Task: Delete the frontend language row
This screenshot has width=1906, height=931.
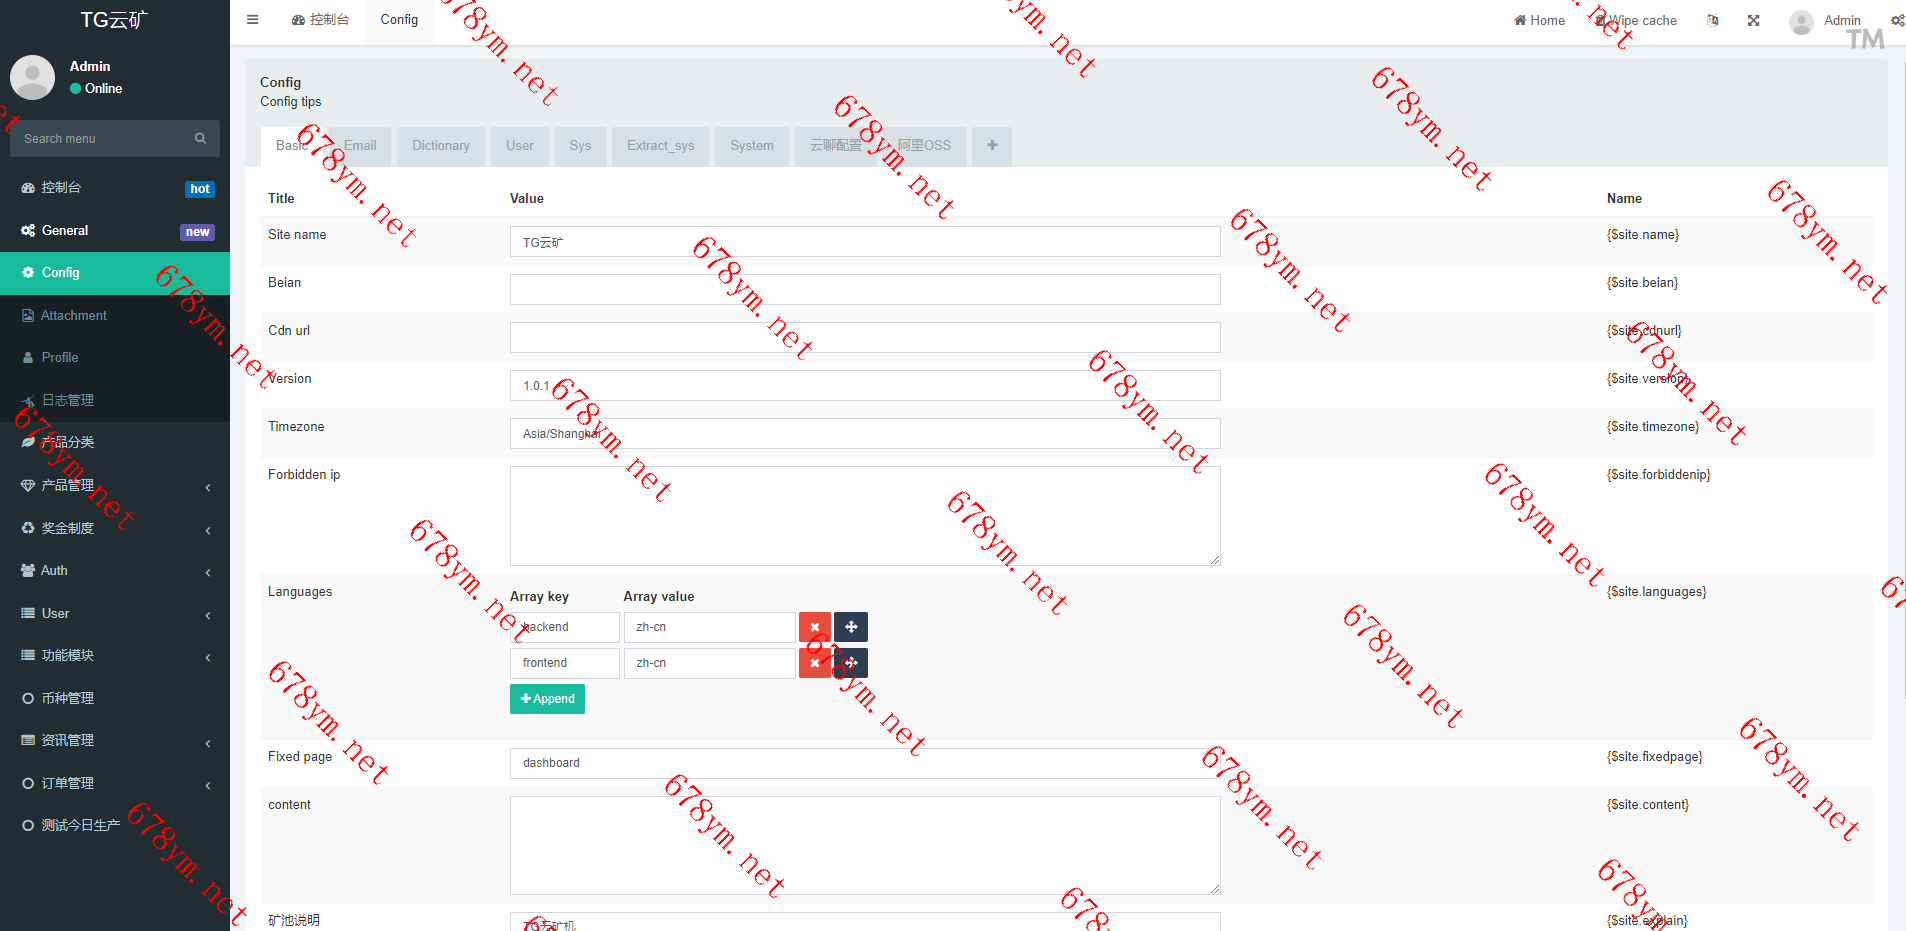Action: click(x=814, y=663)
